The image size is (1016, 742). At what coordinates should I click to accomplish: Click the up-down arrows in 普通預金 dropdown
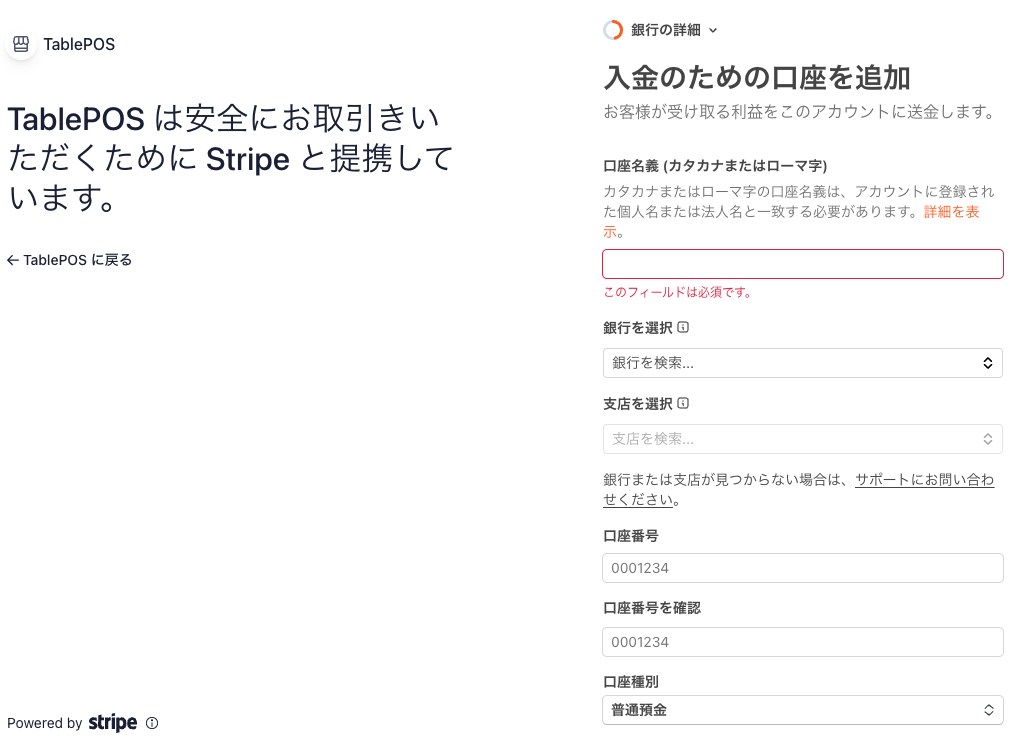pos(988,710)
